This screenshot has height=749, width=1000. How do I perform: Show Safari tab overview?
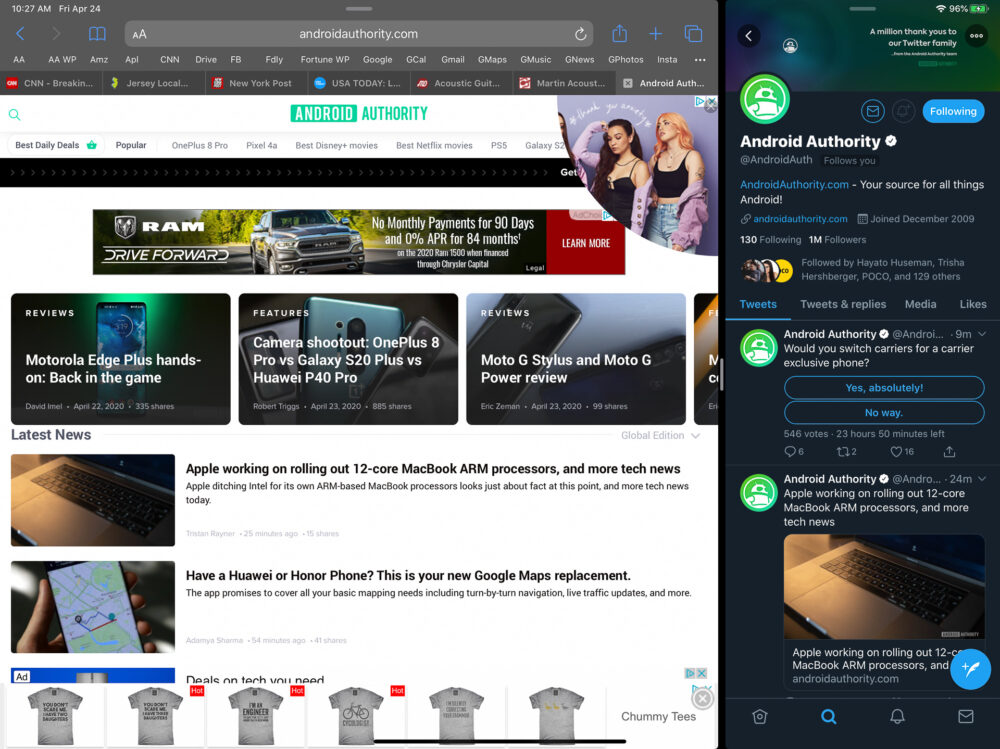[x=693, y=33]
